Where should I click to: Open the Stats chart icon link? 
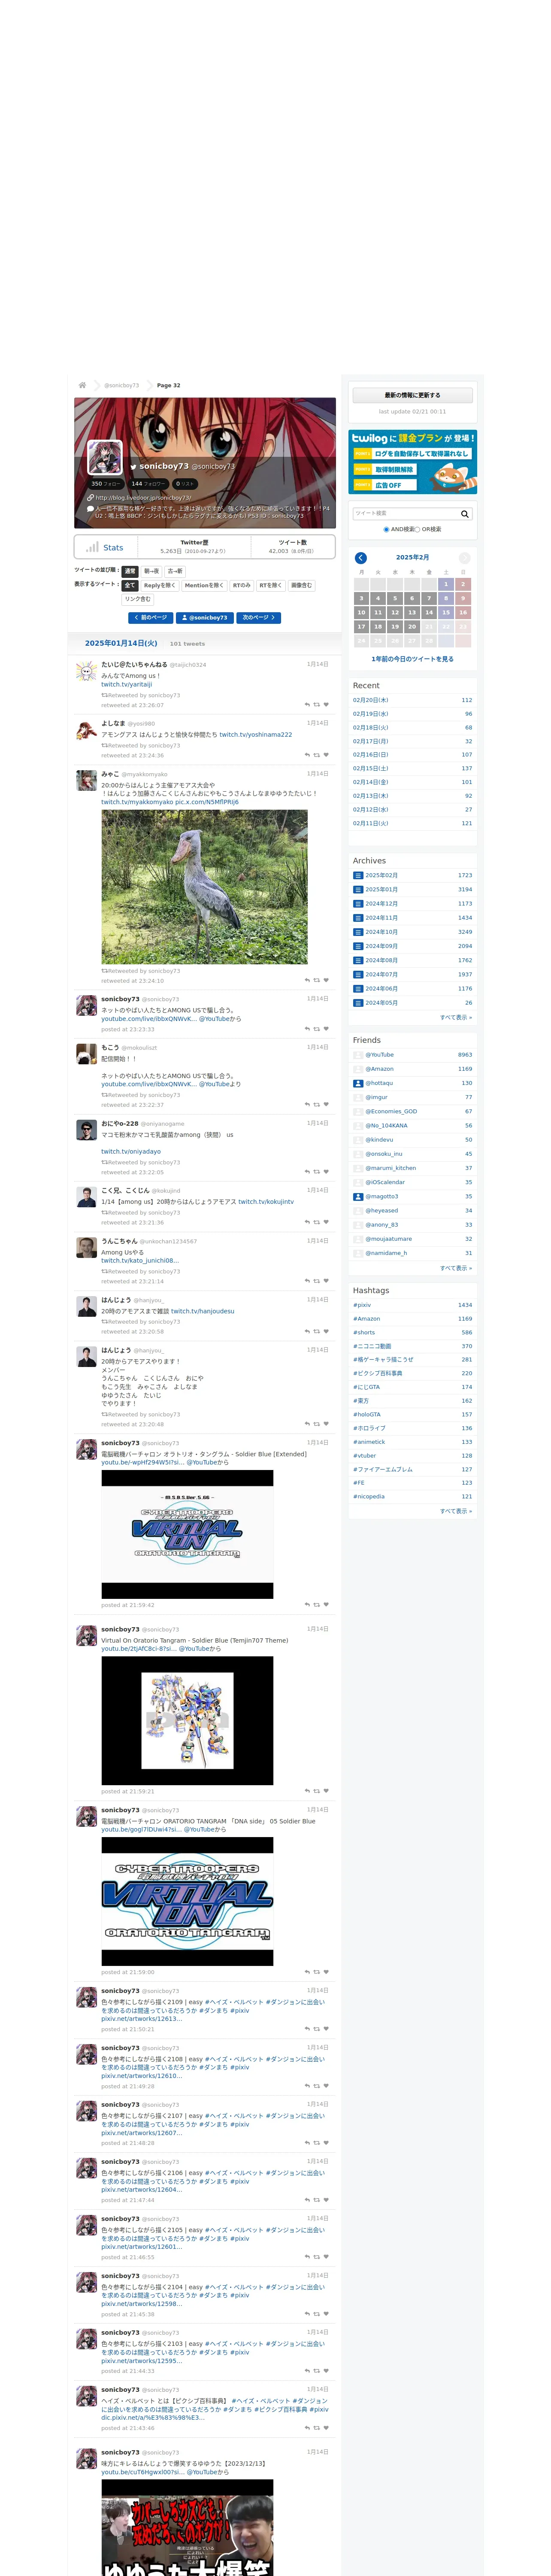click(92, 547)
